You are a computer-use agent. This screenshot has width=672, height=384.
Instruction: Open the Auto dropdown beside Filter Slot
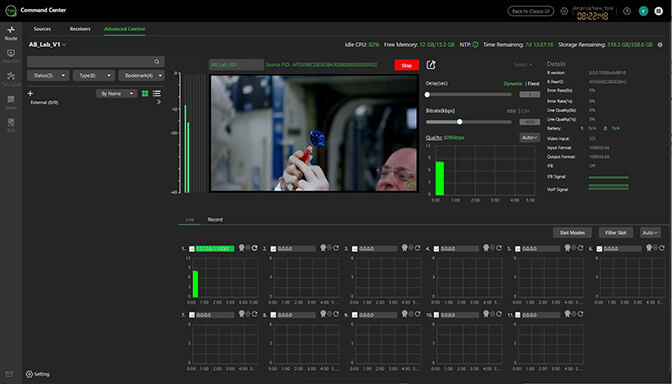[650, 233]
